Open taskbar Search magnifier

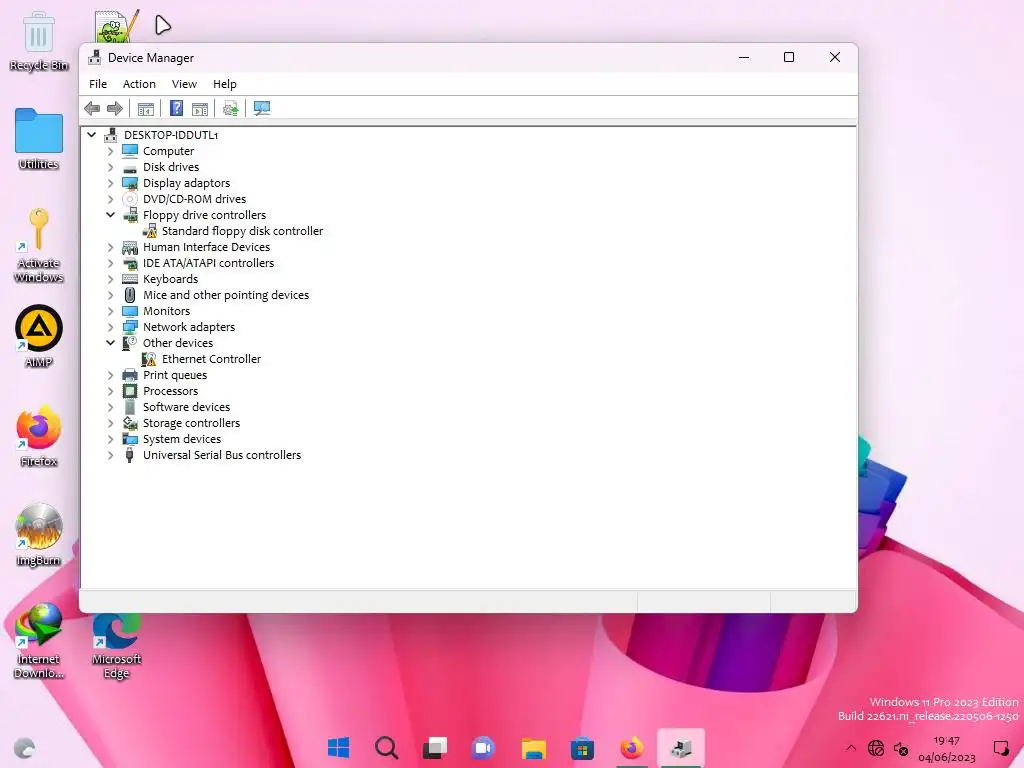pos(387,748)
